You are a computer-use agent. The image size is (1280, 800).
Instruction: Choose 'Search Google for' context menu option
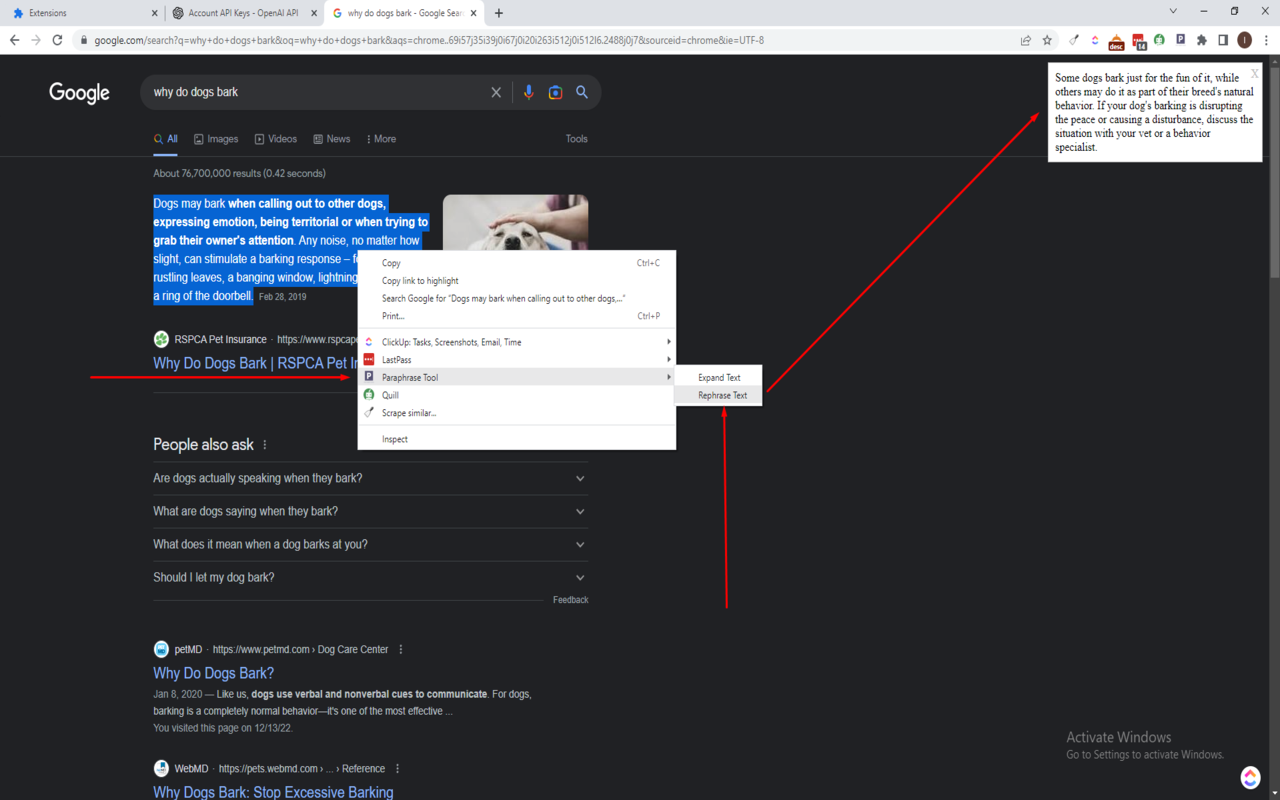(x=517, y=298)
